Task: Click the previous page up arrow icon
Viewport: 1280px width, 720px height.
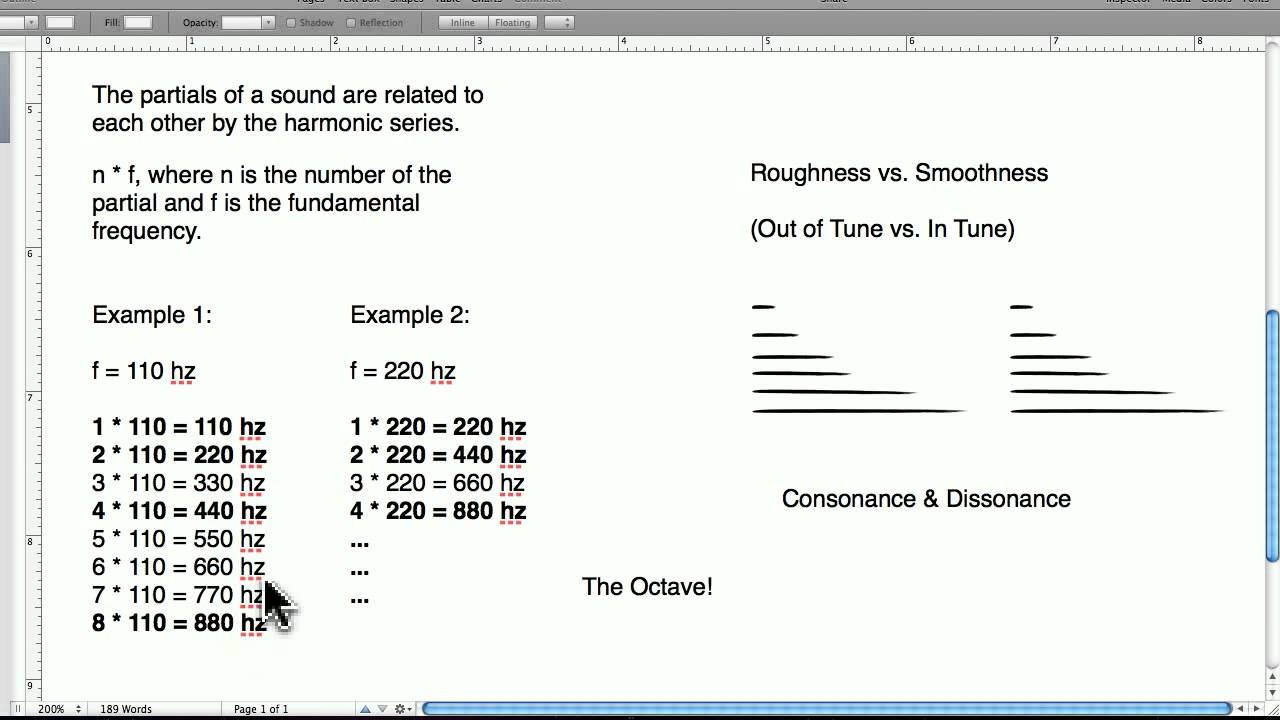Action: tap(366, 709)
